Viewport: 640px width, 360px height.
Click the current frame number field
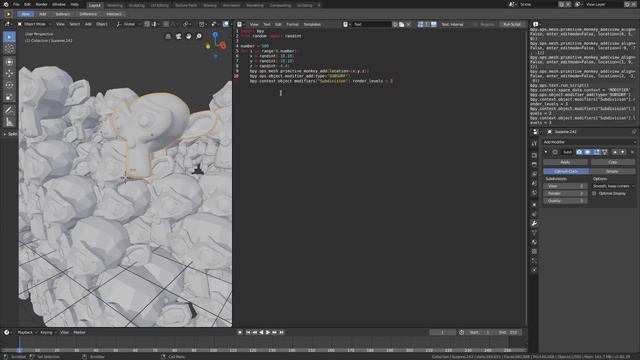442,333
